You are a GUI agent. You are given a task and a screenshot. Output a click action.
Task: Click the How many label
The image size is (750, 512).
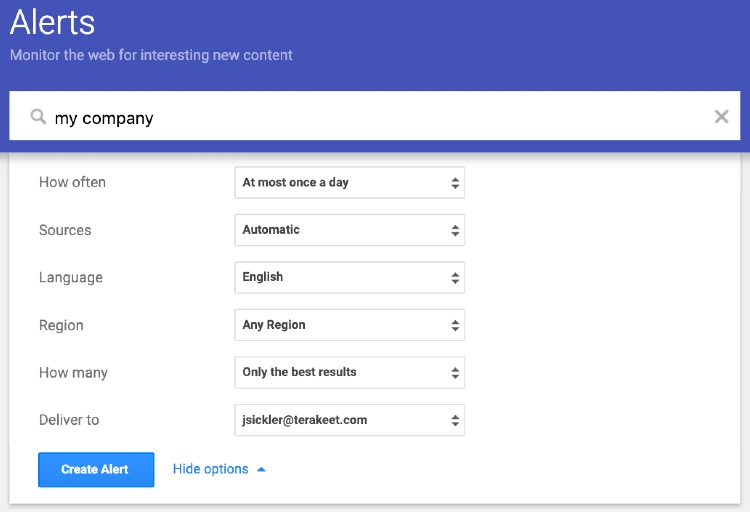[x=73, y=373]
